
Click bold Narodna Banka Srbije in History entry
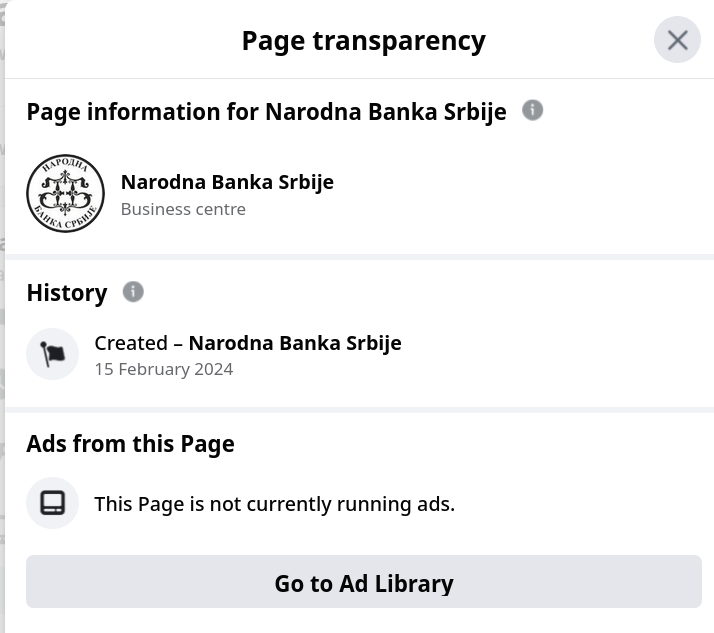tap(295, 343)
